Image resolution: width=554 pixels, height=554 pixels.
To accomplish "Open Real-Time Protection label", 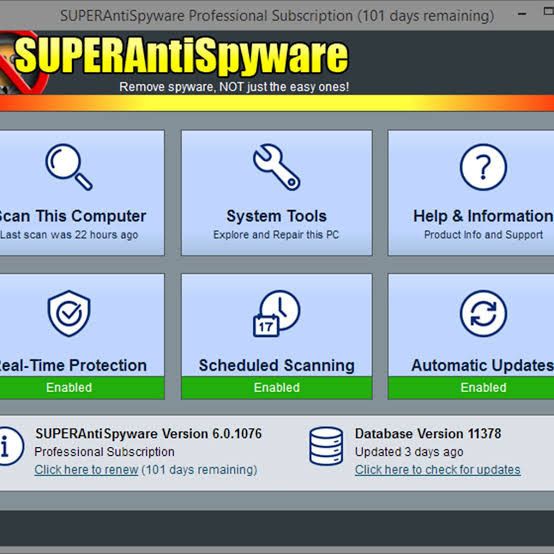I will (72, 365).
